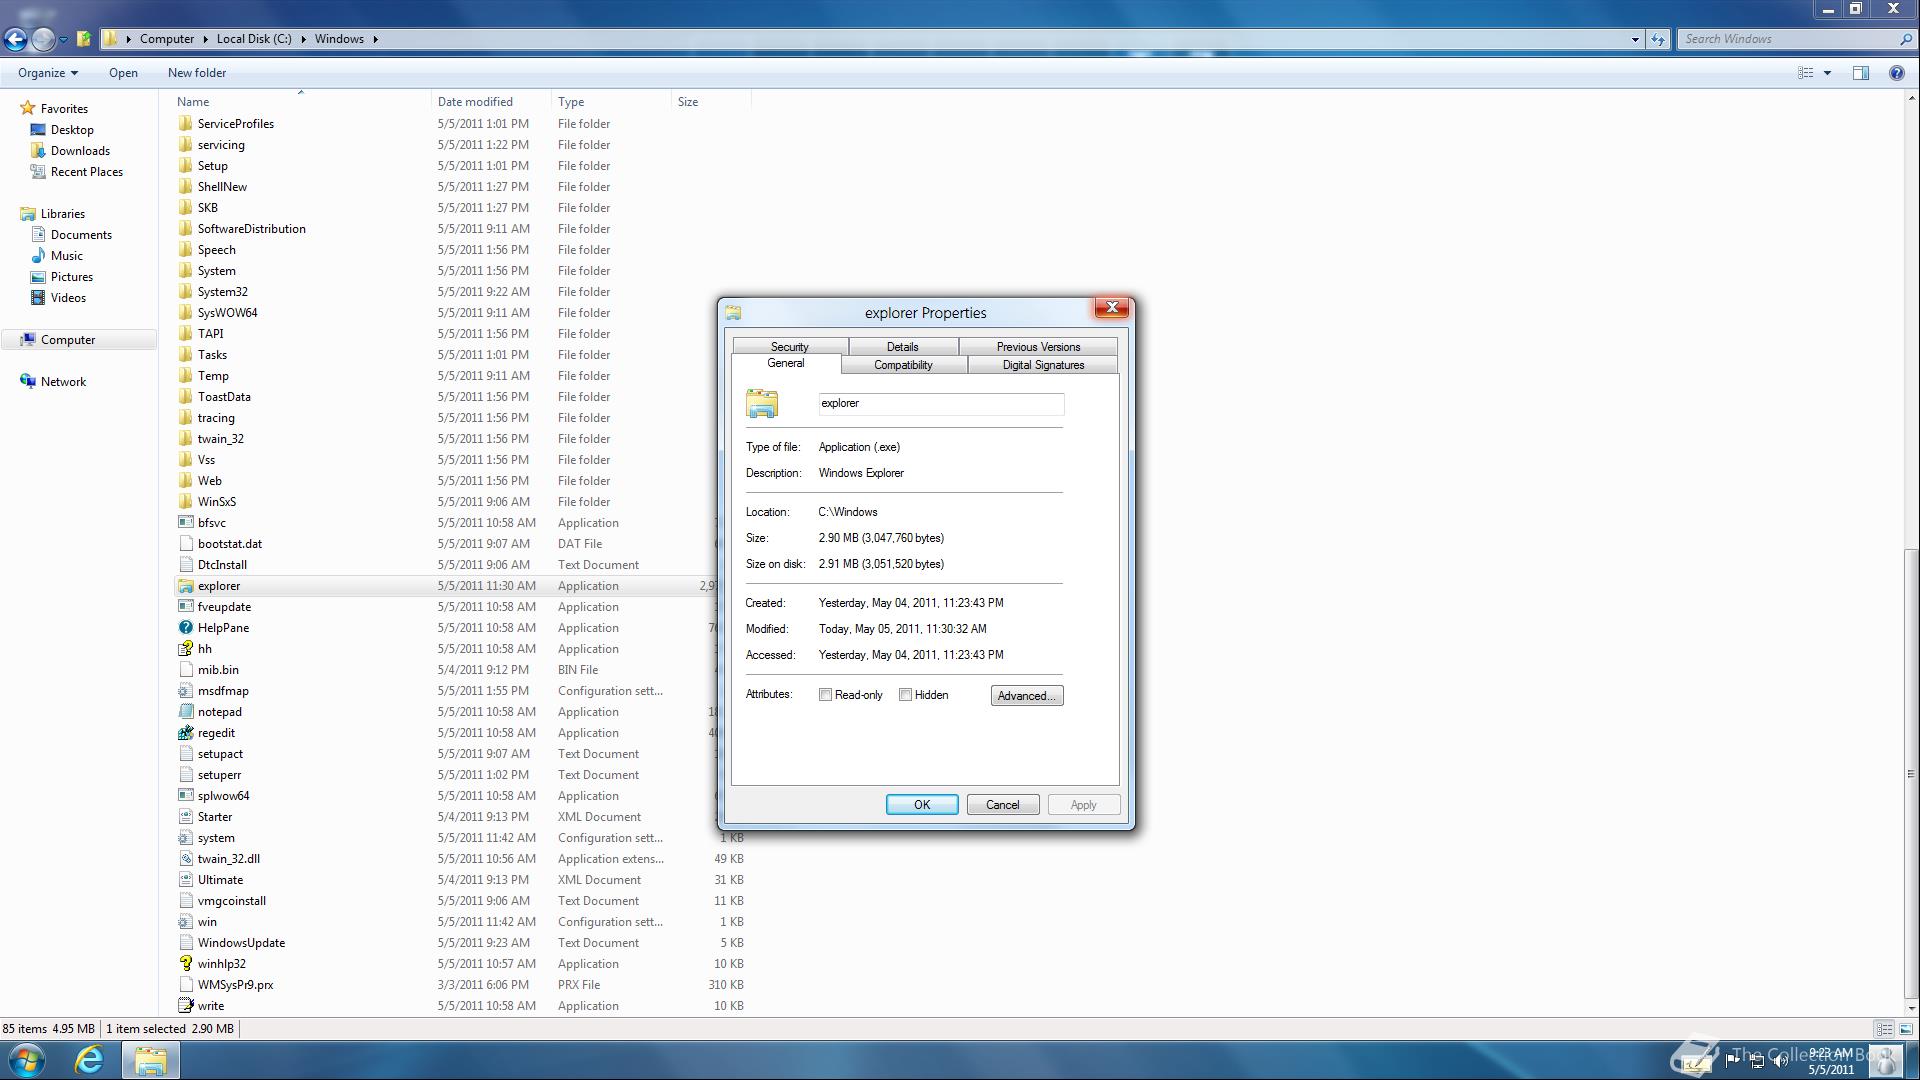Click the refresh button beside address bar
Screen dimensions: 1920x1080
[x=1658, y=39]
